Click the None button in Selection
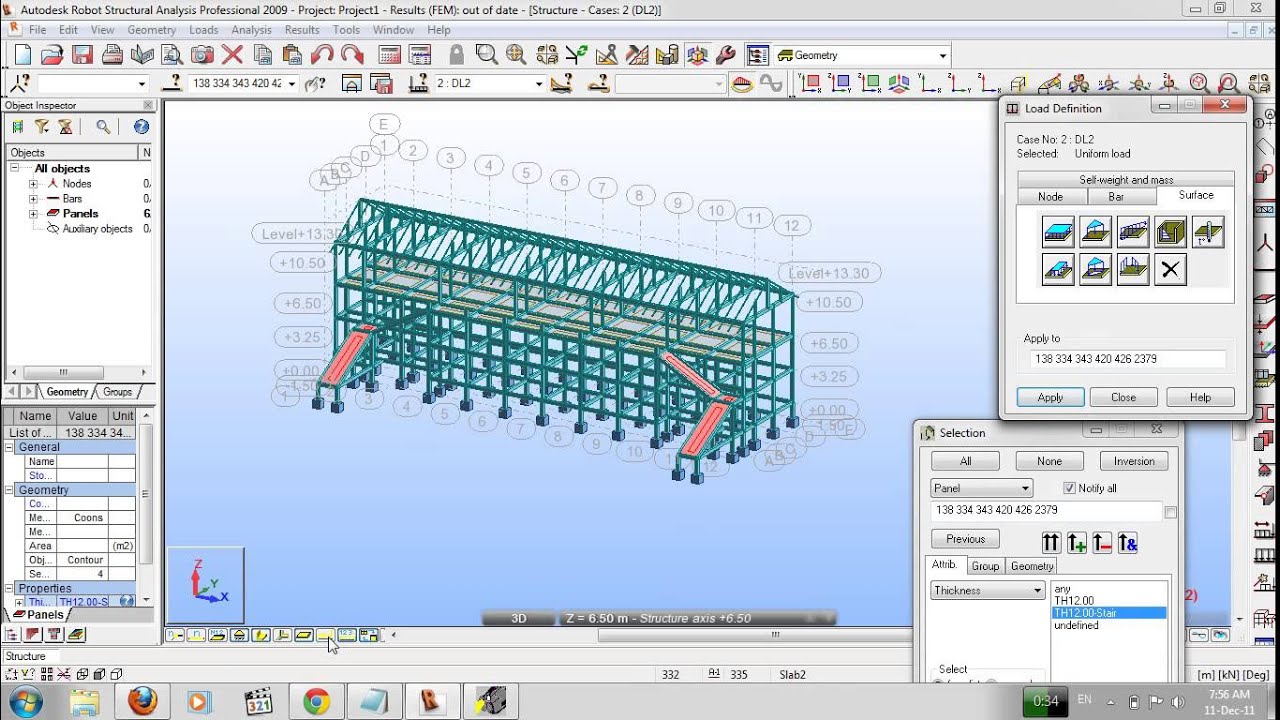The width and height of the screenshot is (1280, 720). coord(1049,461)
